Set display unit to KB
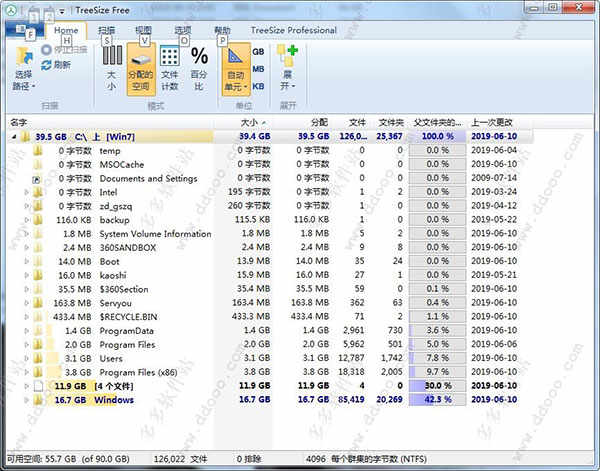The image size is (600, 471). click(258, 86)
